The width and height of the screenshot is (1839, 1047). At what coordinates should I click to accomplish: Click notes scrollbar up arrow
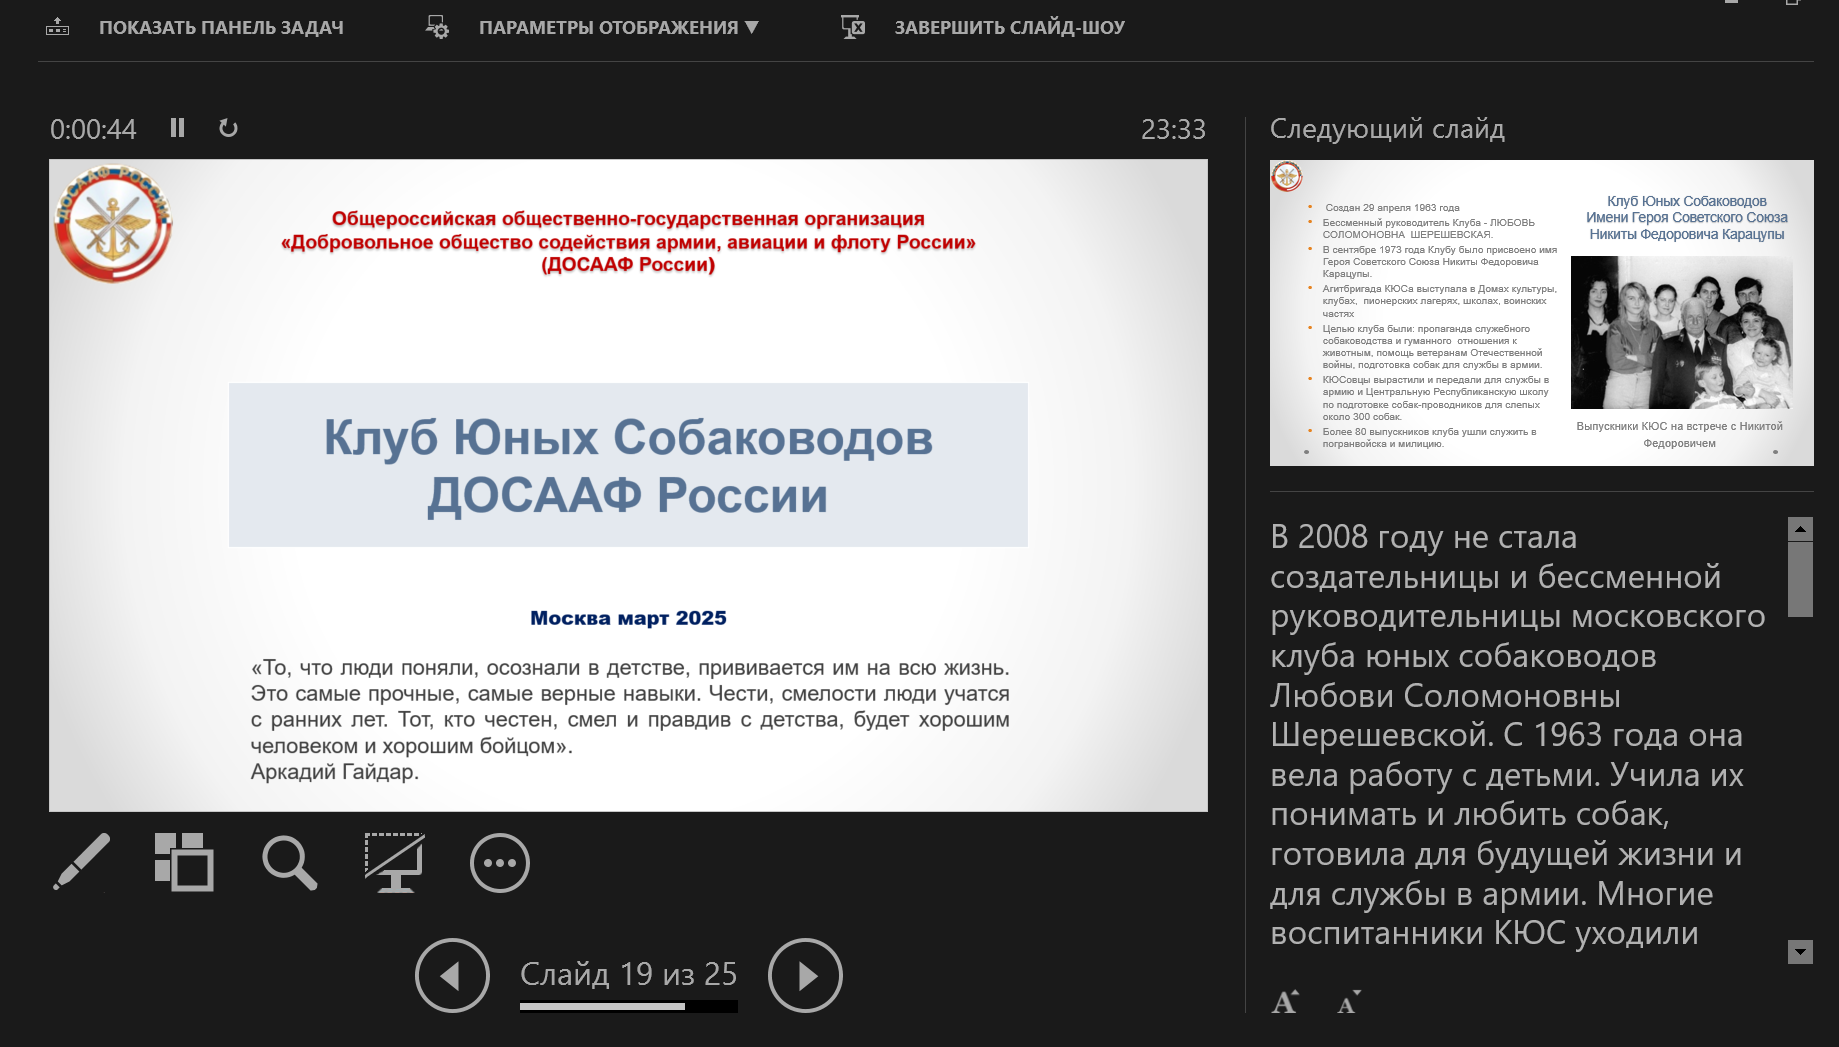point(1800,529)
